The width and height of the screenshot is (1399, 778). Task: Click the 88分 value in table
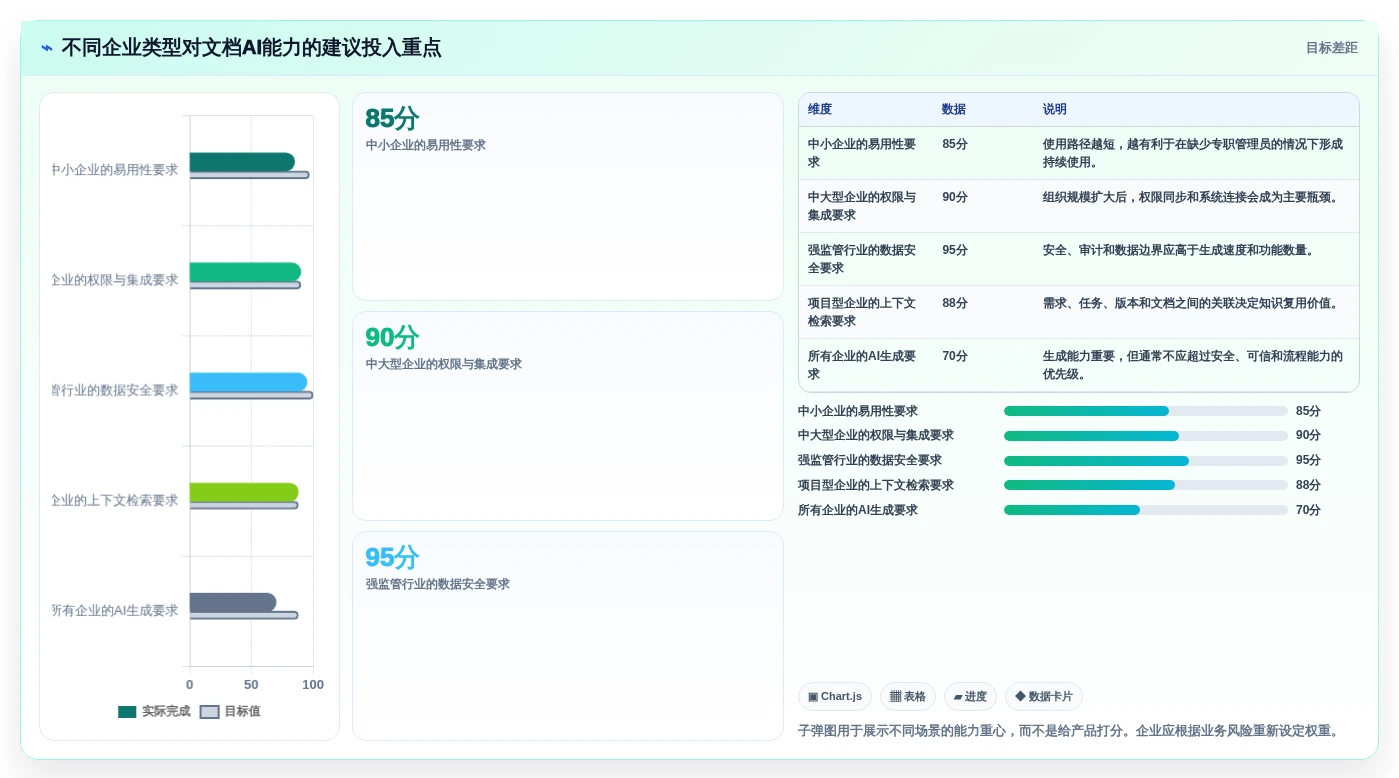pos(955,303)
